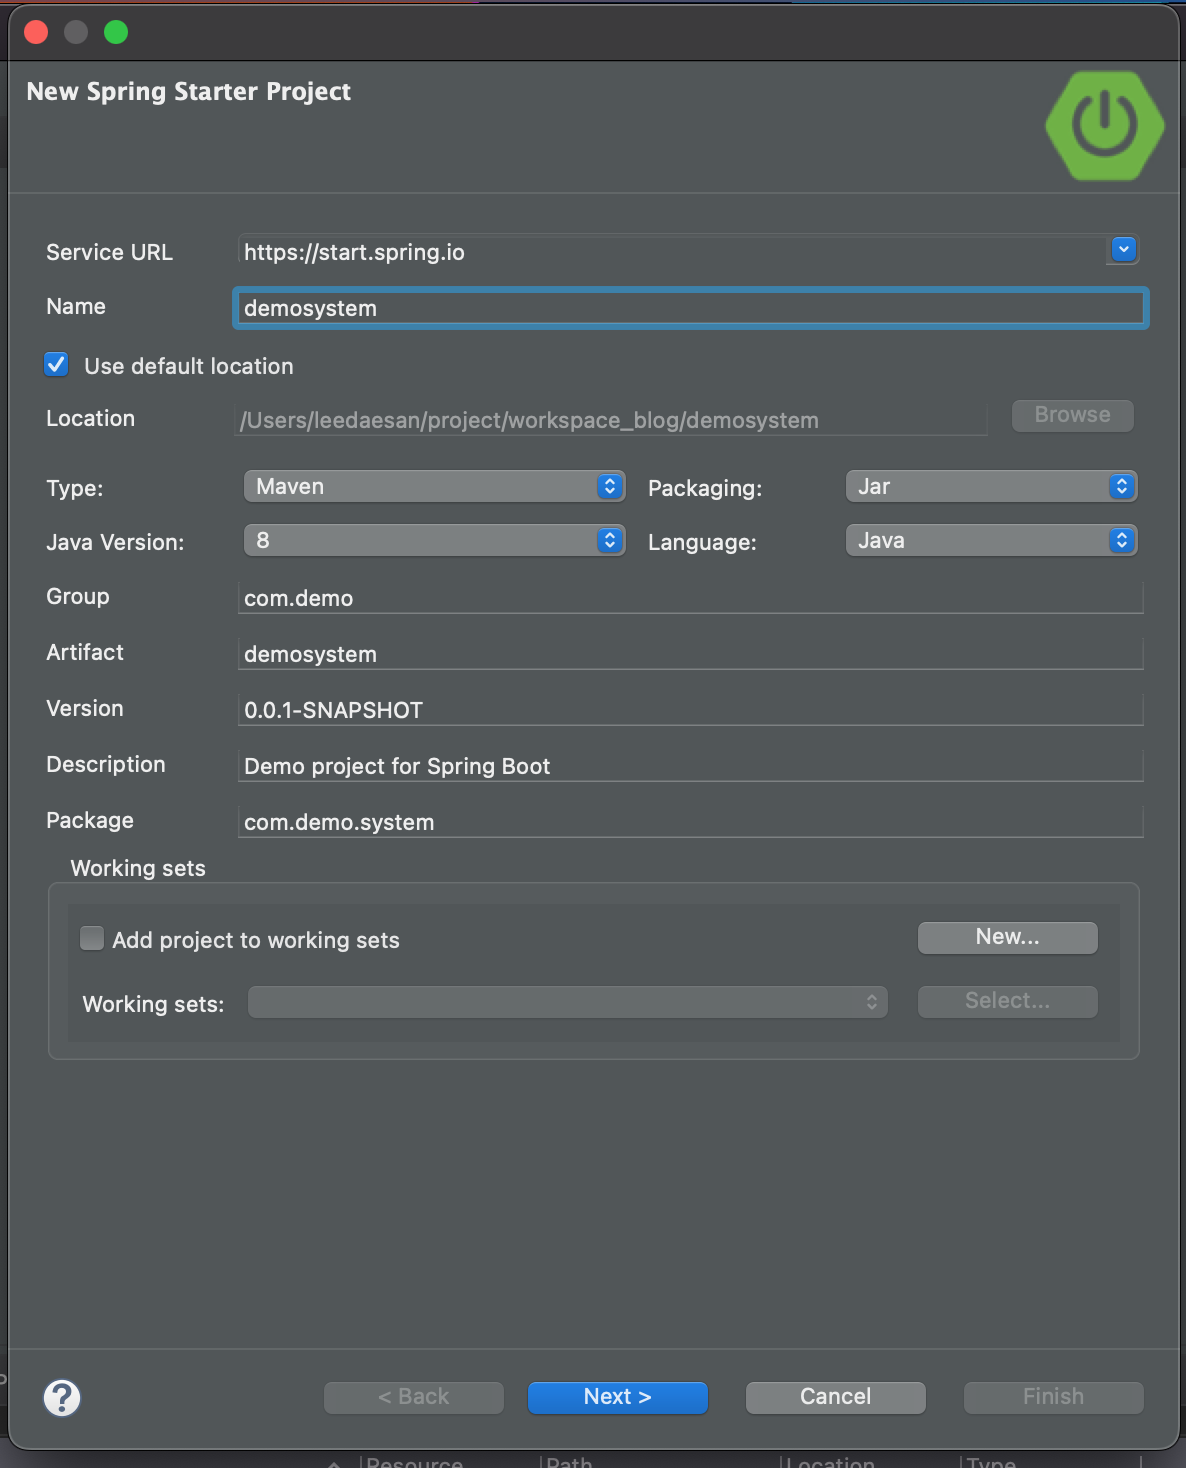Viewport: 1186px width, 1468px height.
Task: Click the "Working sets" group heading
Action: [x=138, y=868]
